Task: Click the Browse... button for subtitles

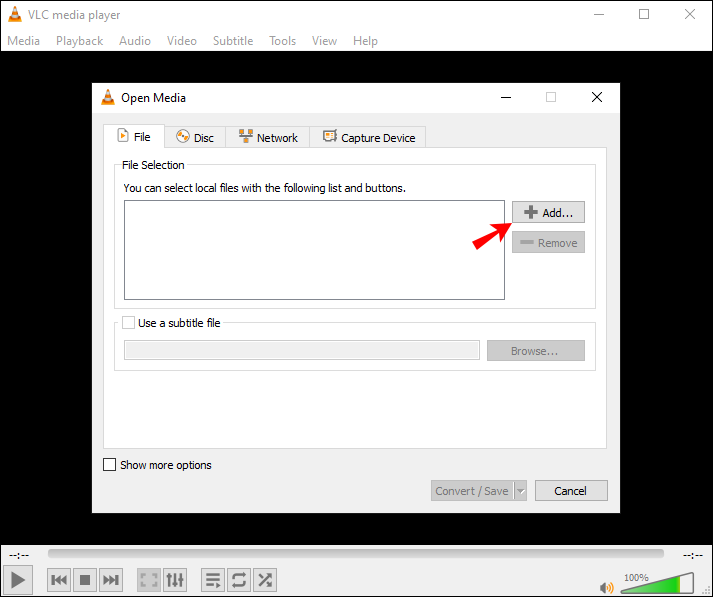Action: coord(536,351)
